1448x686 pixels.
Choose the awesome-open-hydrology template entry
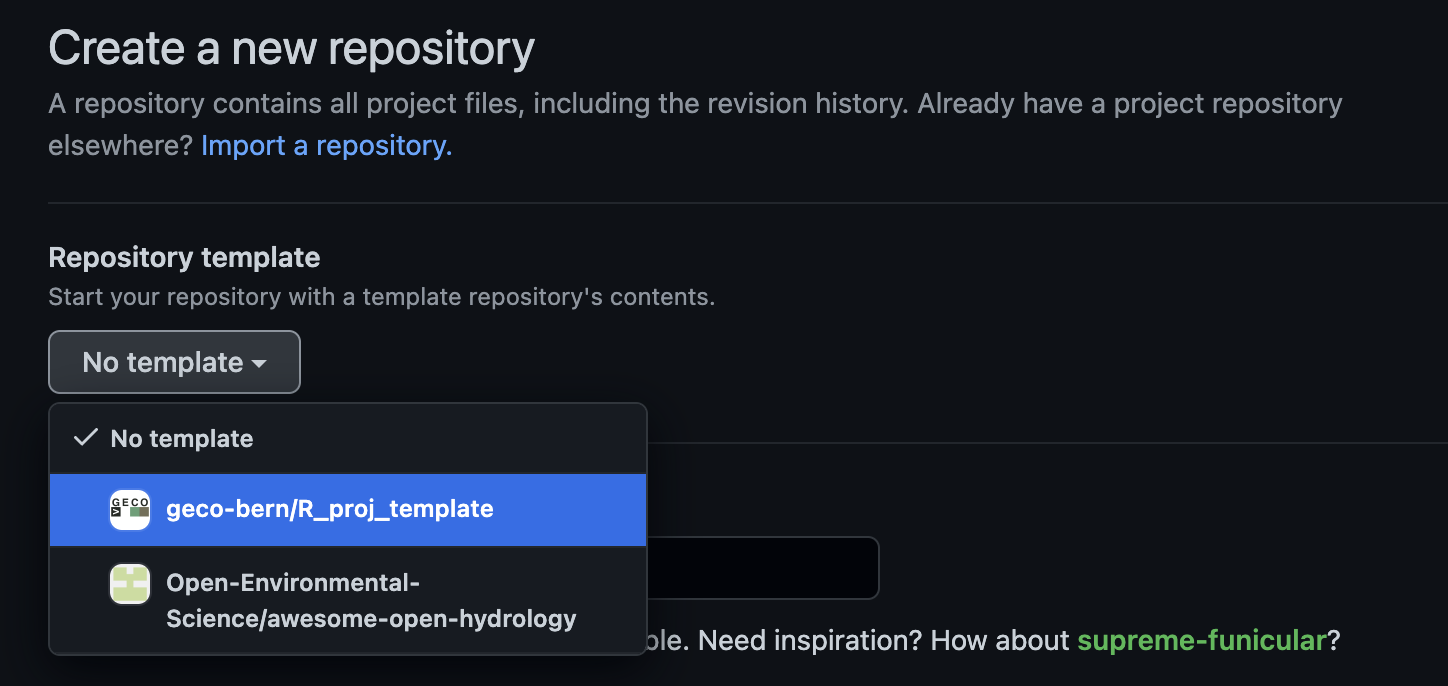371,601
